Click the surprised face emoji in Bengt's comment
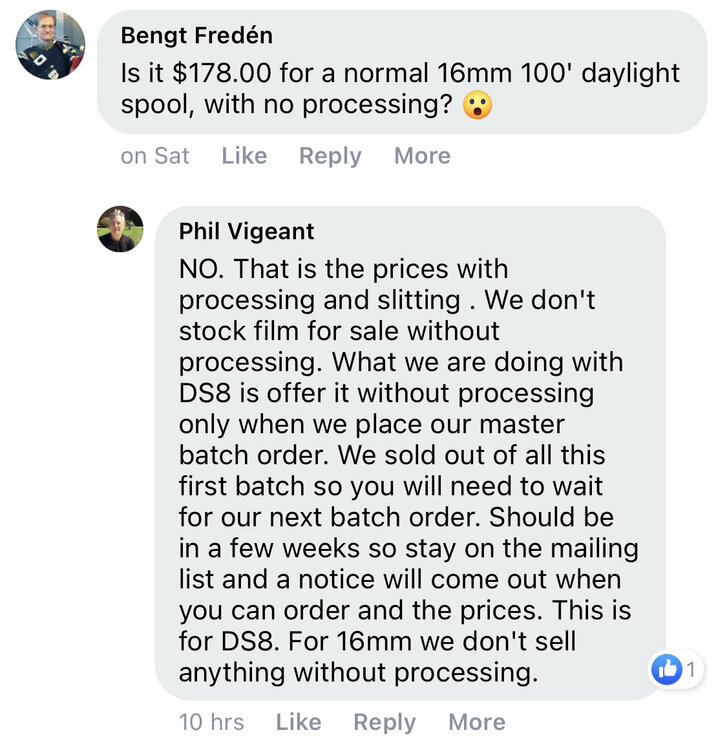 pyautogui.click(x=477, y=105)
